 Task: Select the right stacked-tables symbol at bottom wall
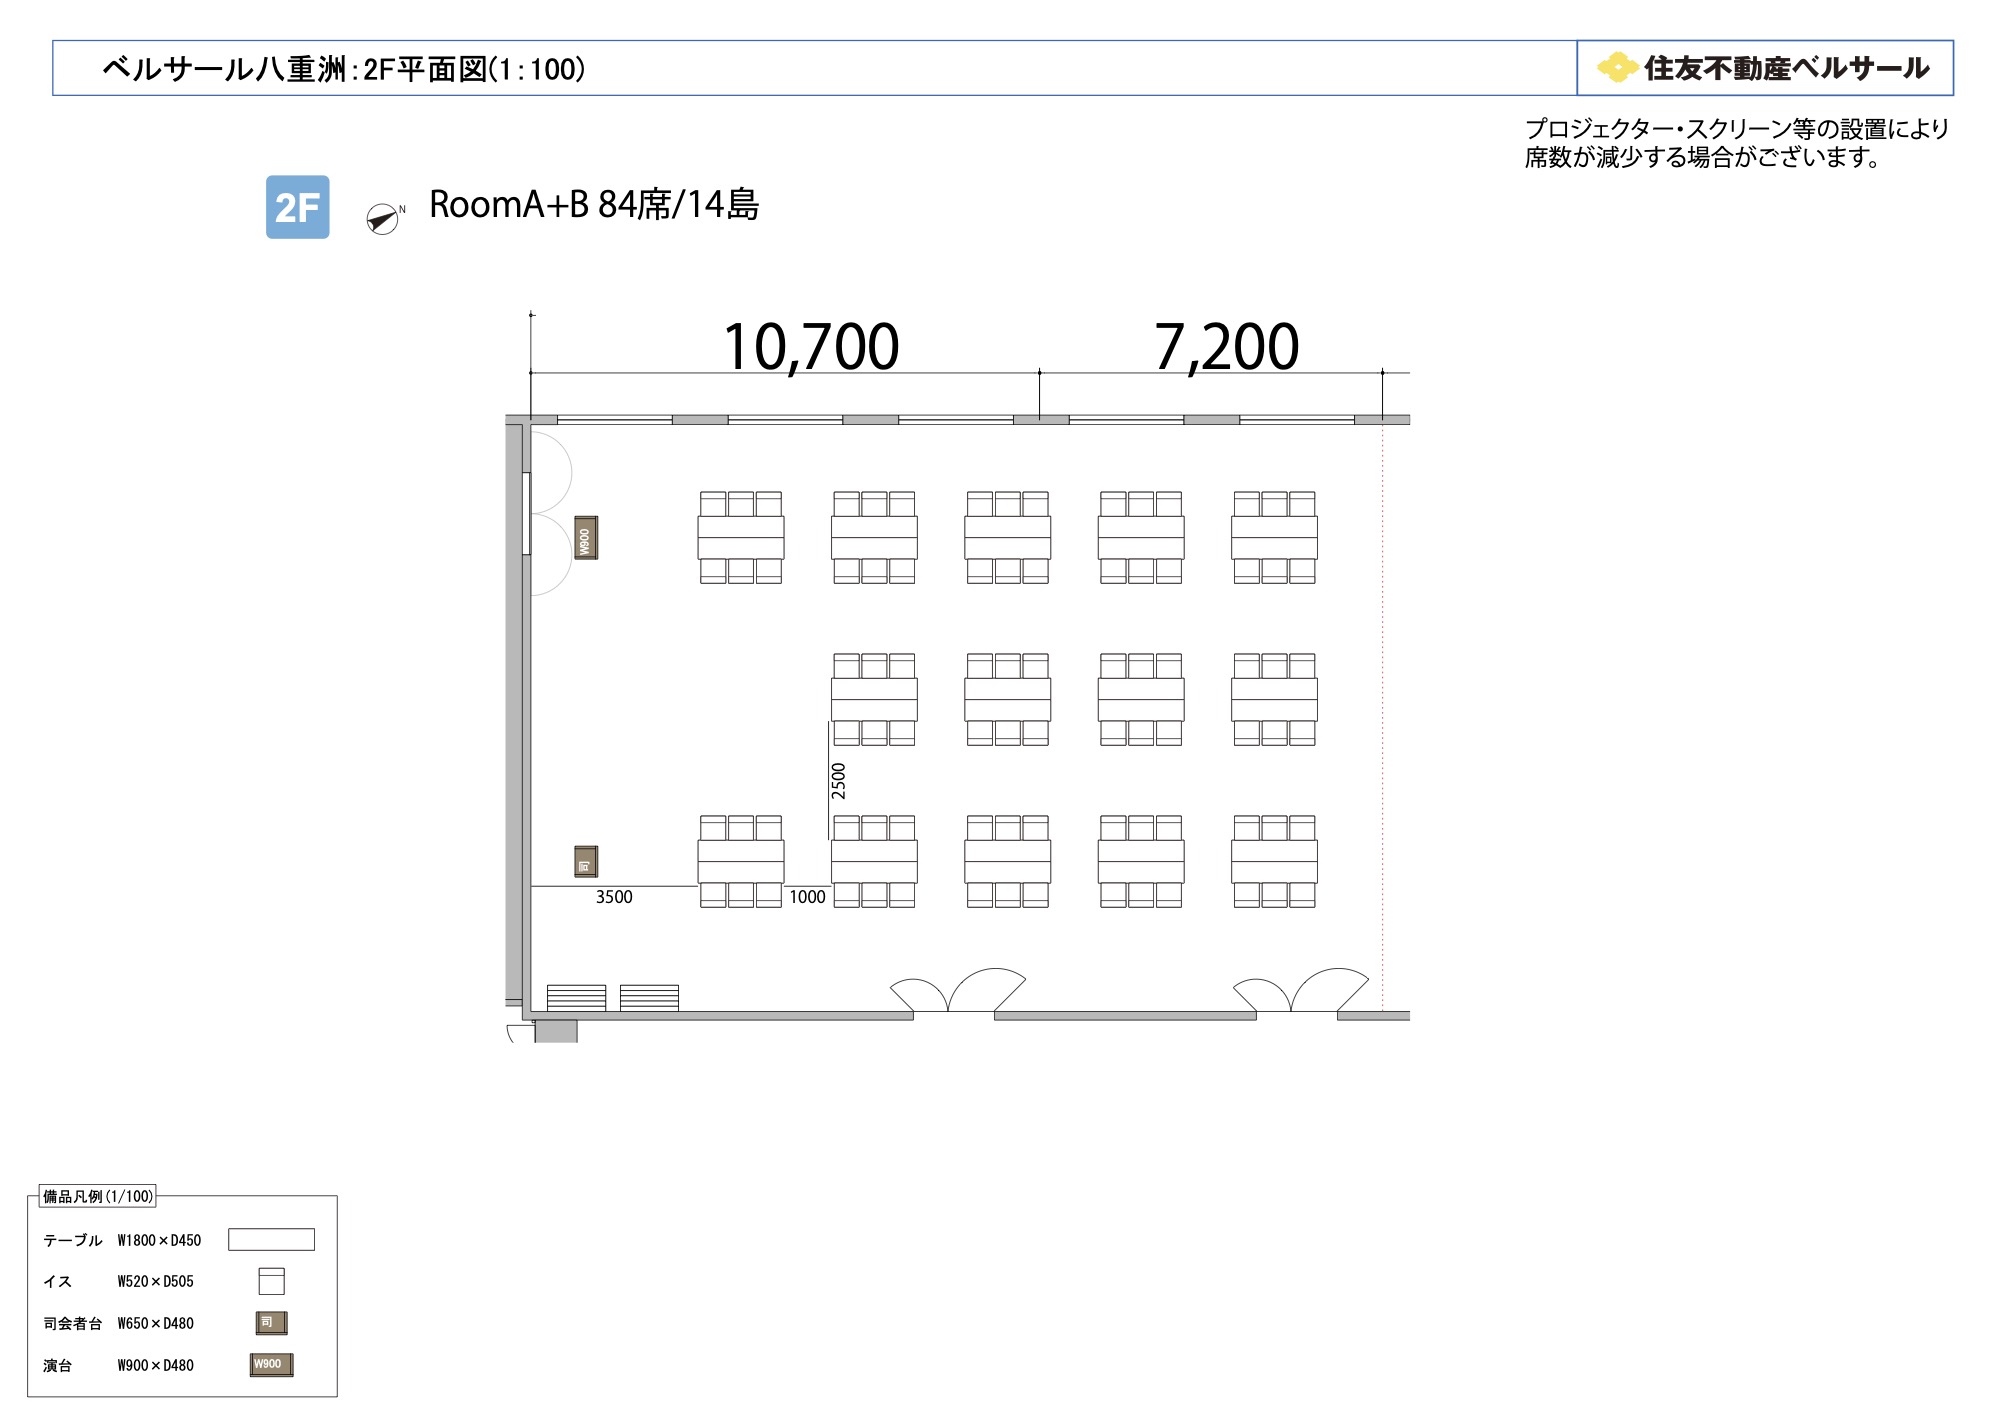coord(649,997)
